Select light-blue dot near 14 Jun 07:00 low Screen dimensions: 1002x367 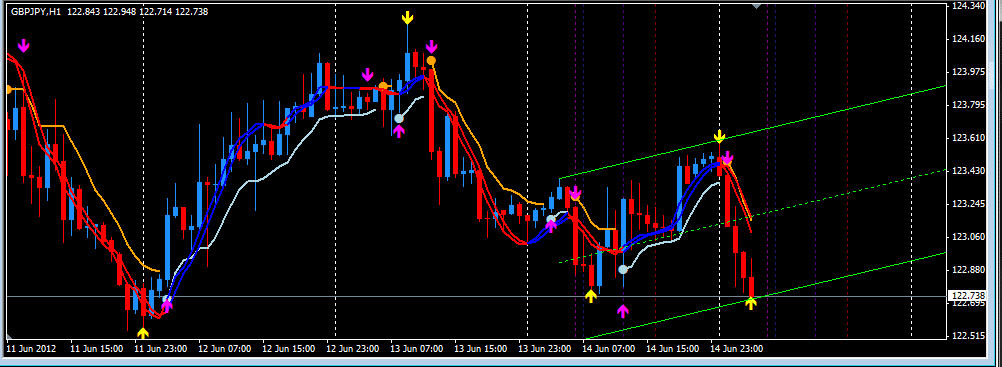coord(622,269)
